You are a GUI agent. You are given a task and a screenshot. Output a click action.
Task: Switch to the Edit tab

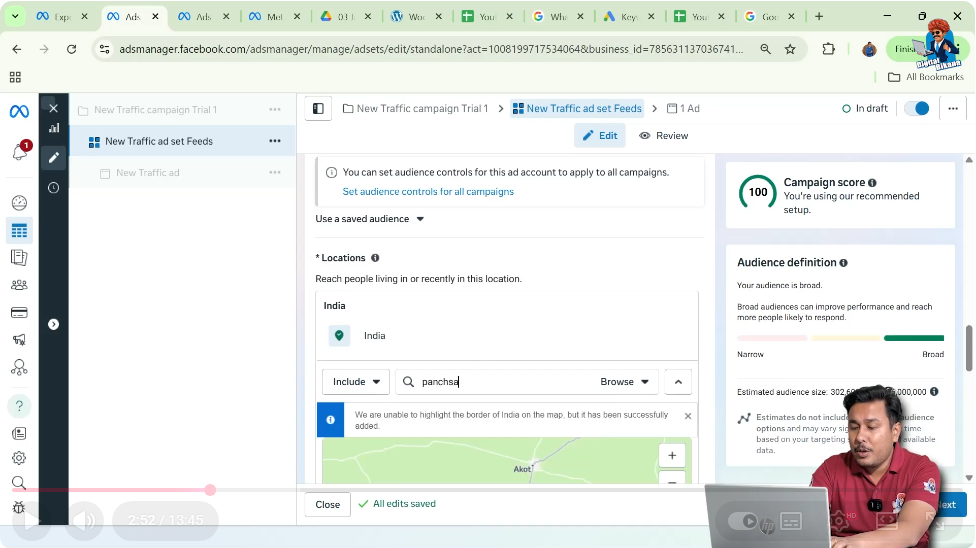(600, 135)
